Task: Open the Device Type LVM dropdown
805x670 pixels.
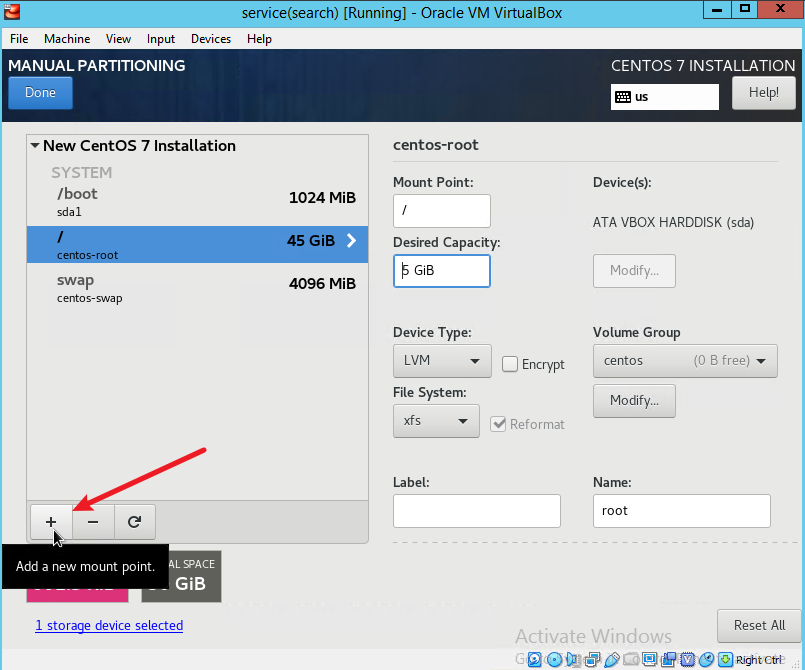Action: (x=442, y=361)
